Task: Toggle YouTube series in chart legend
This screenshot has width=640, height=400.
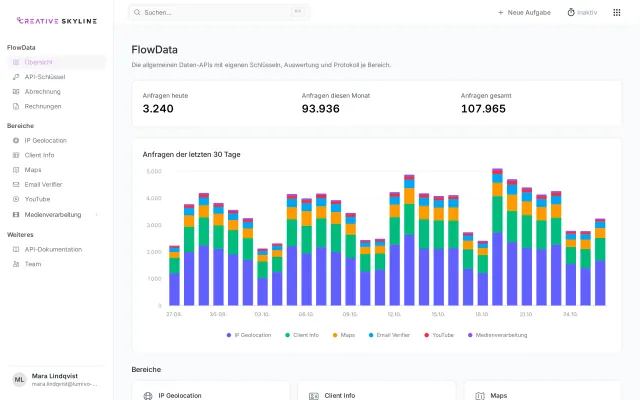Action: (439, 335)
